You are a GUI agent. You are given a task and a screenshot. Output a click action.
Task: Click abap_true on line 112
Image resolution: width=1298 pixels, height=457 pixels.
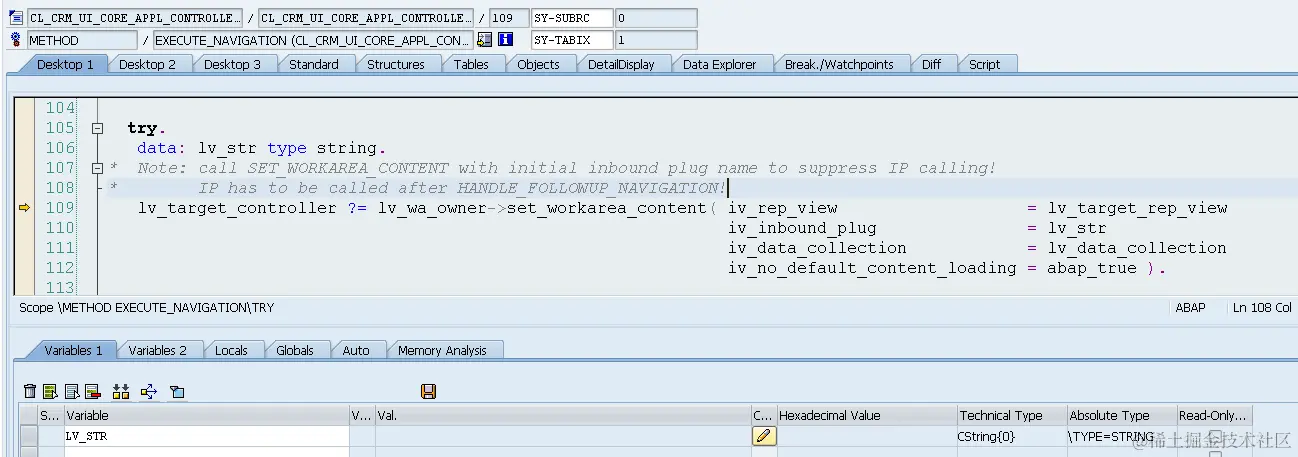click(1092, 268)
